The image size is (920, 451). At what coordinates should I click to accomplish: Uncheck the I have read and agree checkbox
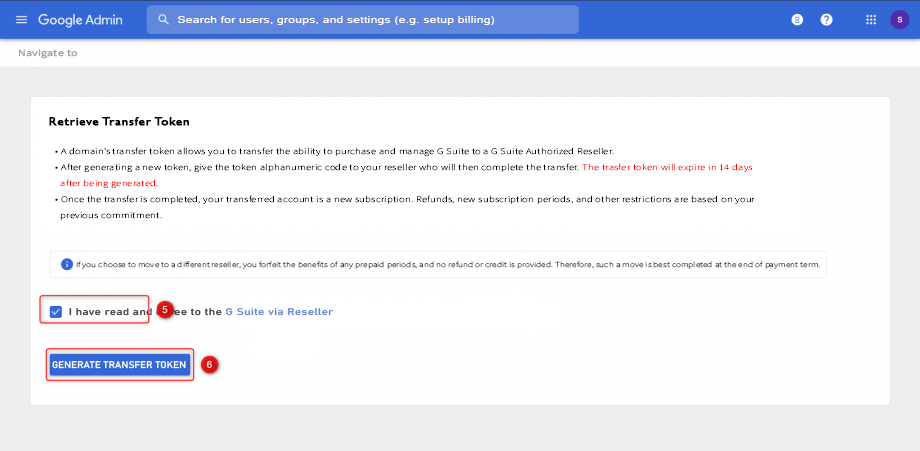[56, 312]
